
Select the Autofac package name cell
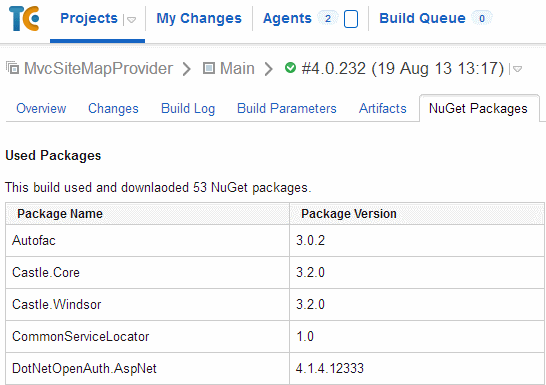click(147, 241)
